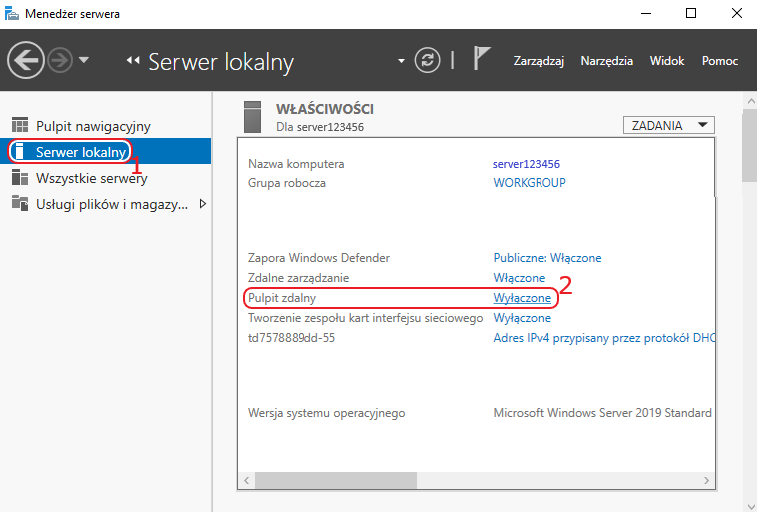Open the Zarządzaj menu

pos(538,61)
